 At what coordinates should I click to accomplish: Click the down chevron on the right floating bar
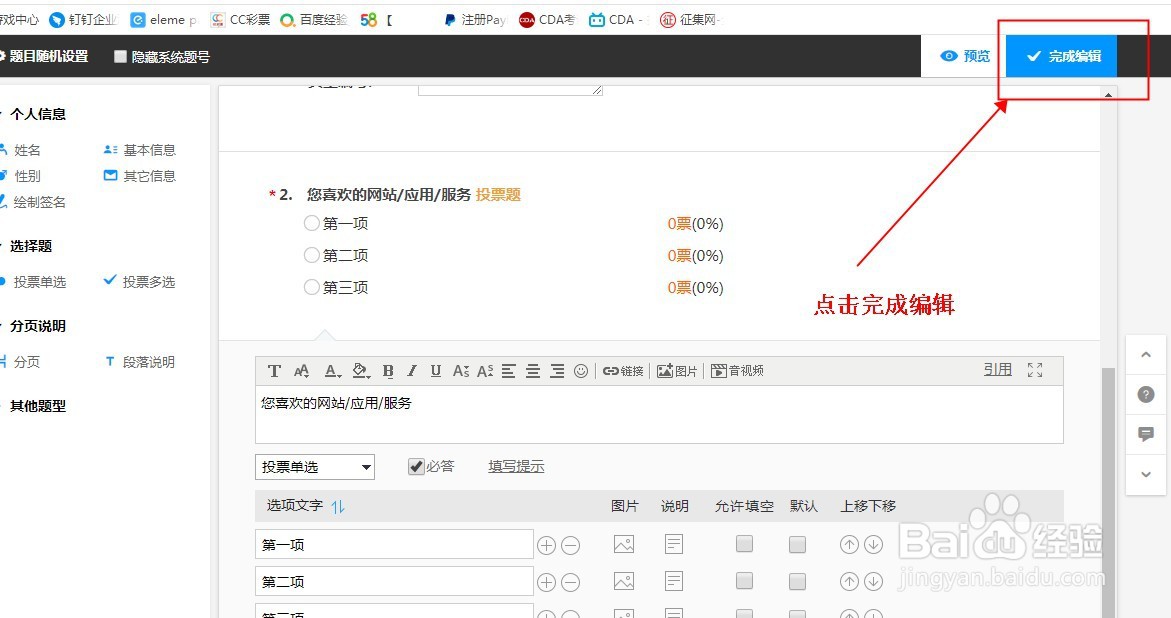click(1145, 474)
